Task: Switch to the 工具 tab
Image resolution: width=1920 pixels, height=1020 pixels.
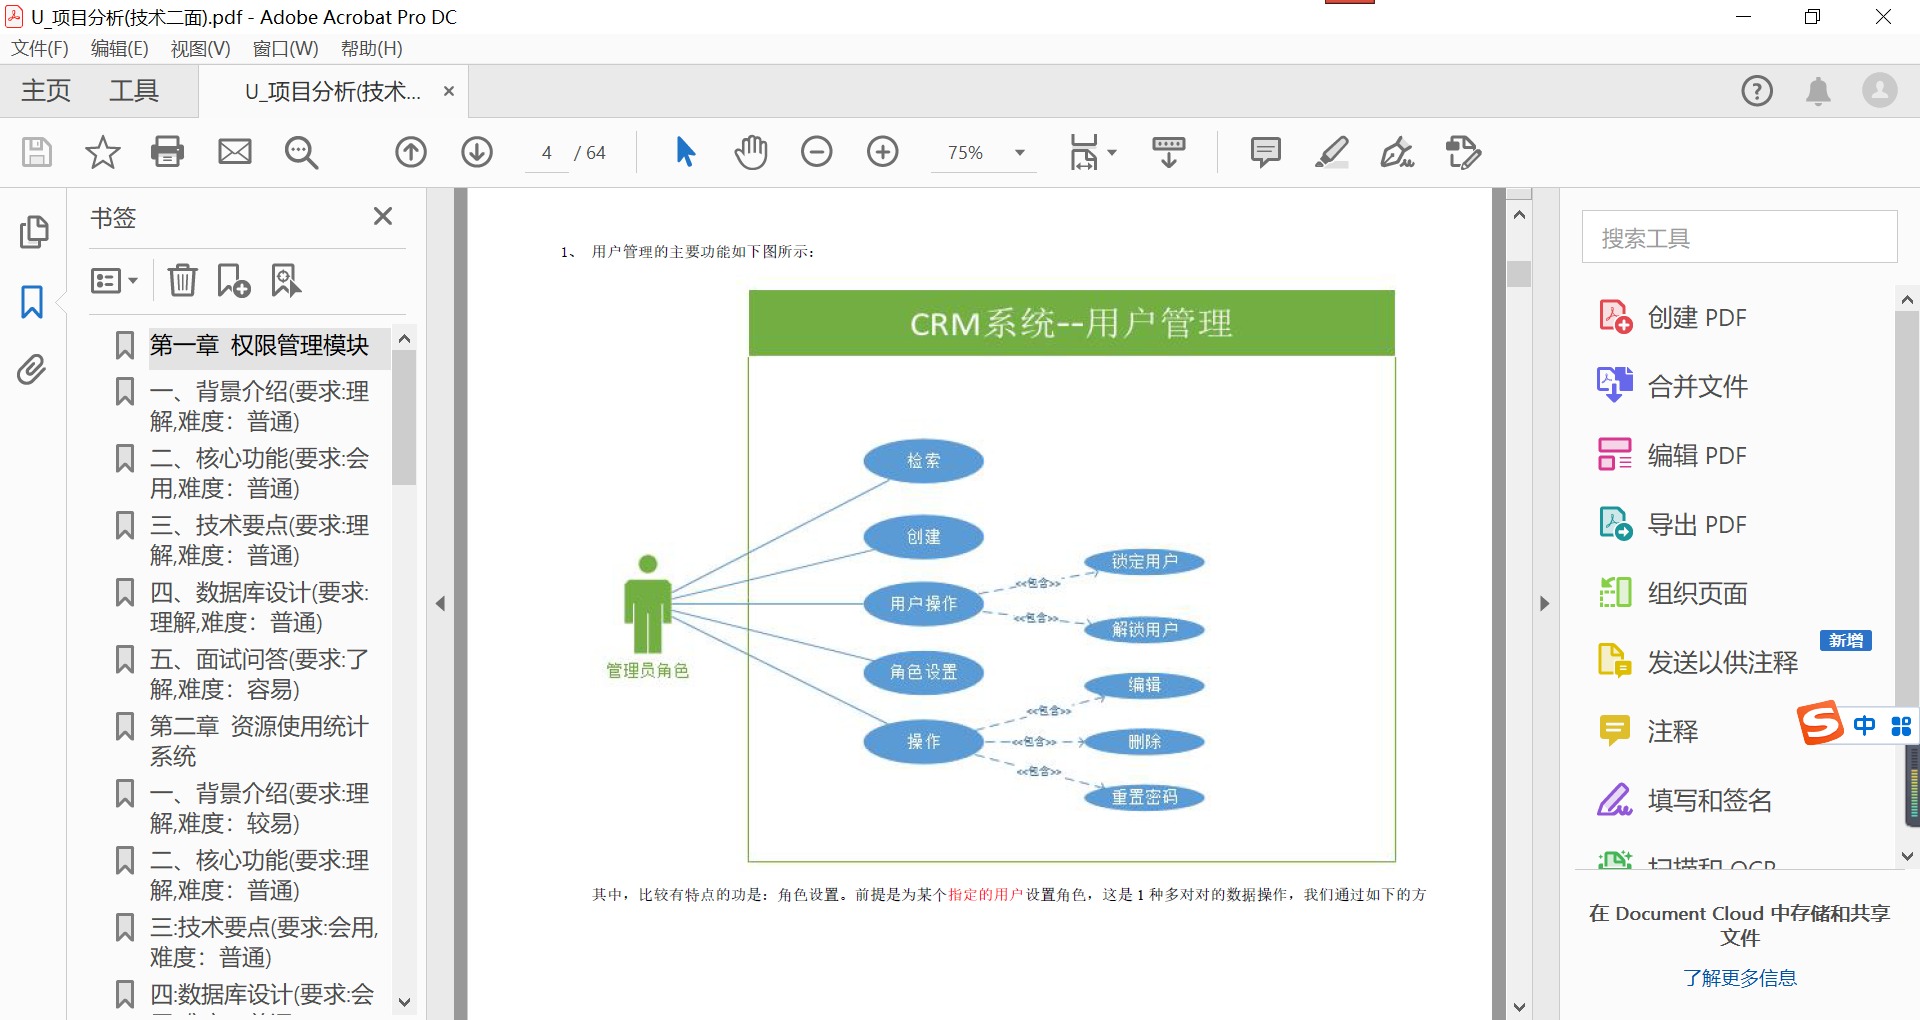Action: [x=133, y=90]
